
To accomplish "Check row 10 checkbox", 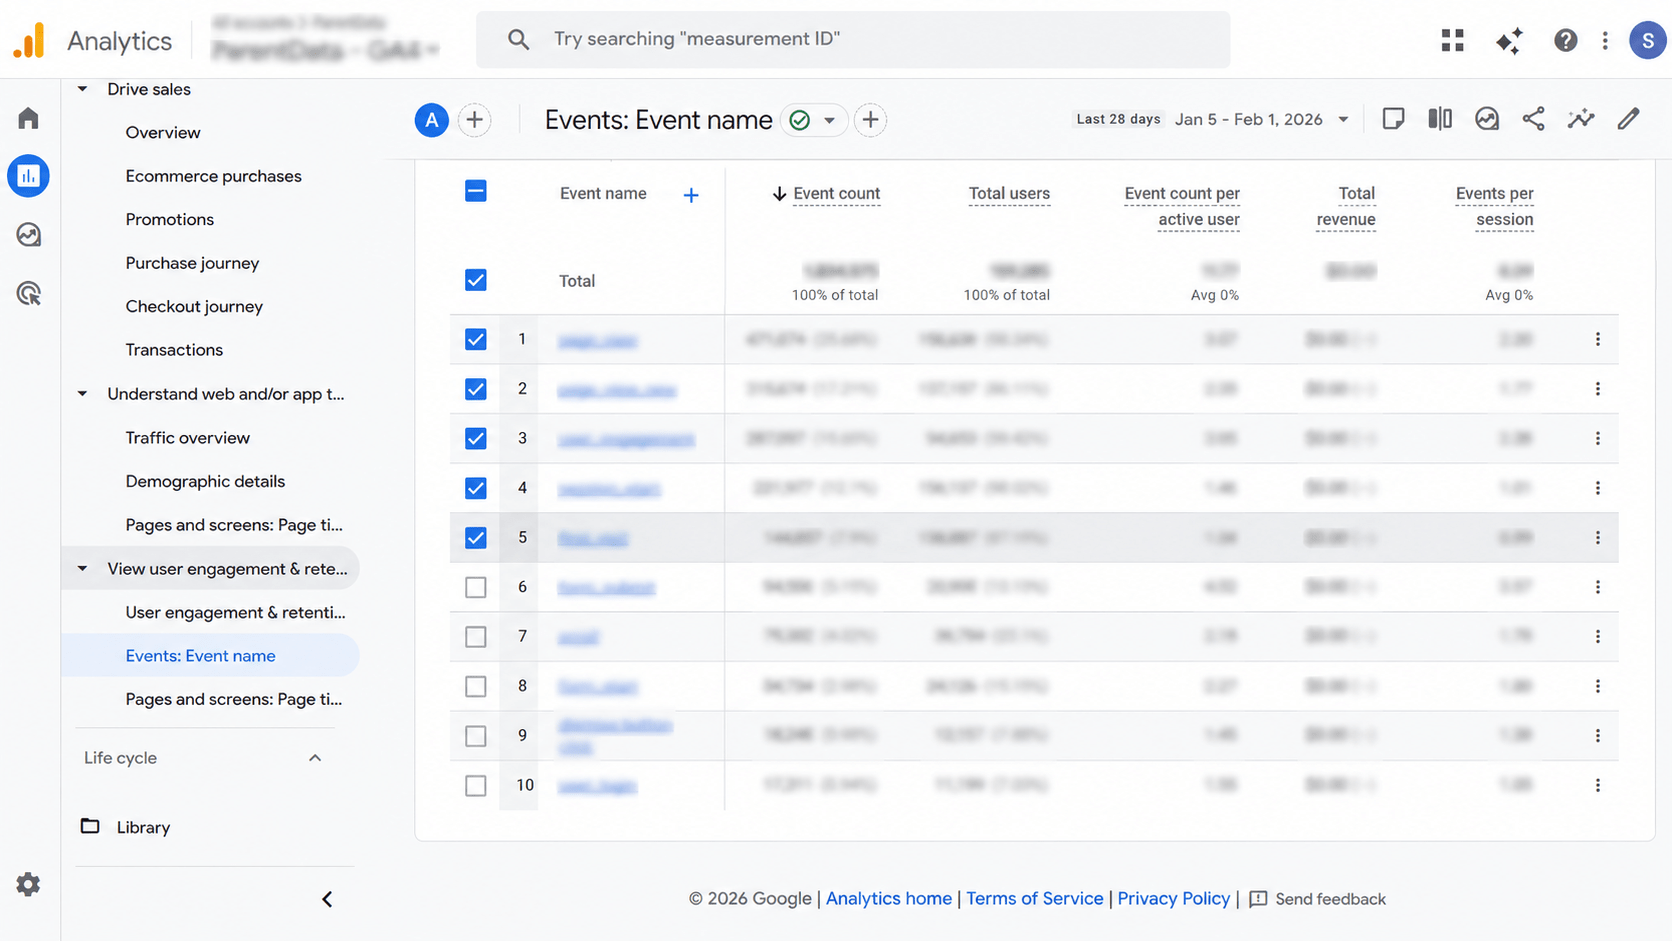I will (476, 785).
